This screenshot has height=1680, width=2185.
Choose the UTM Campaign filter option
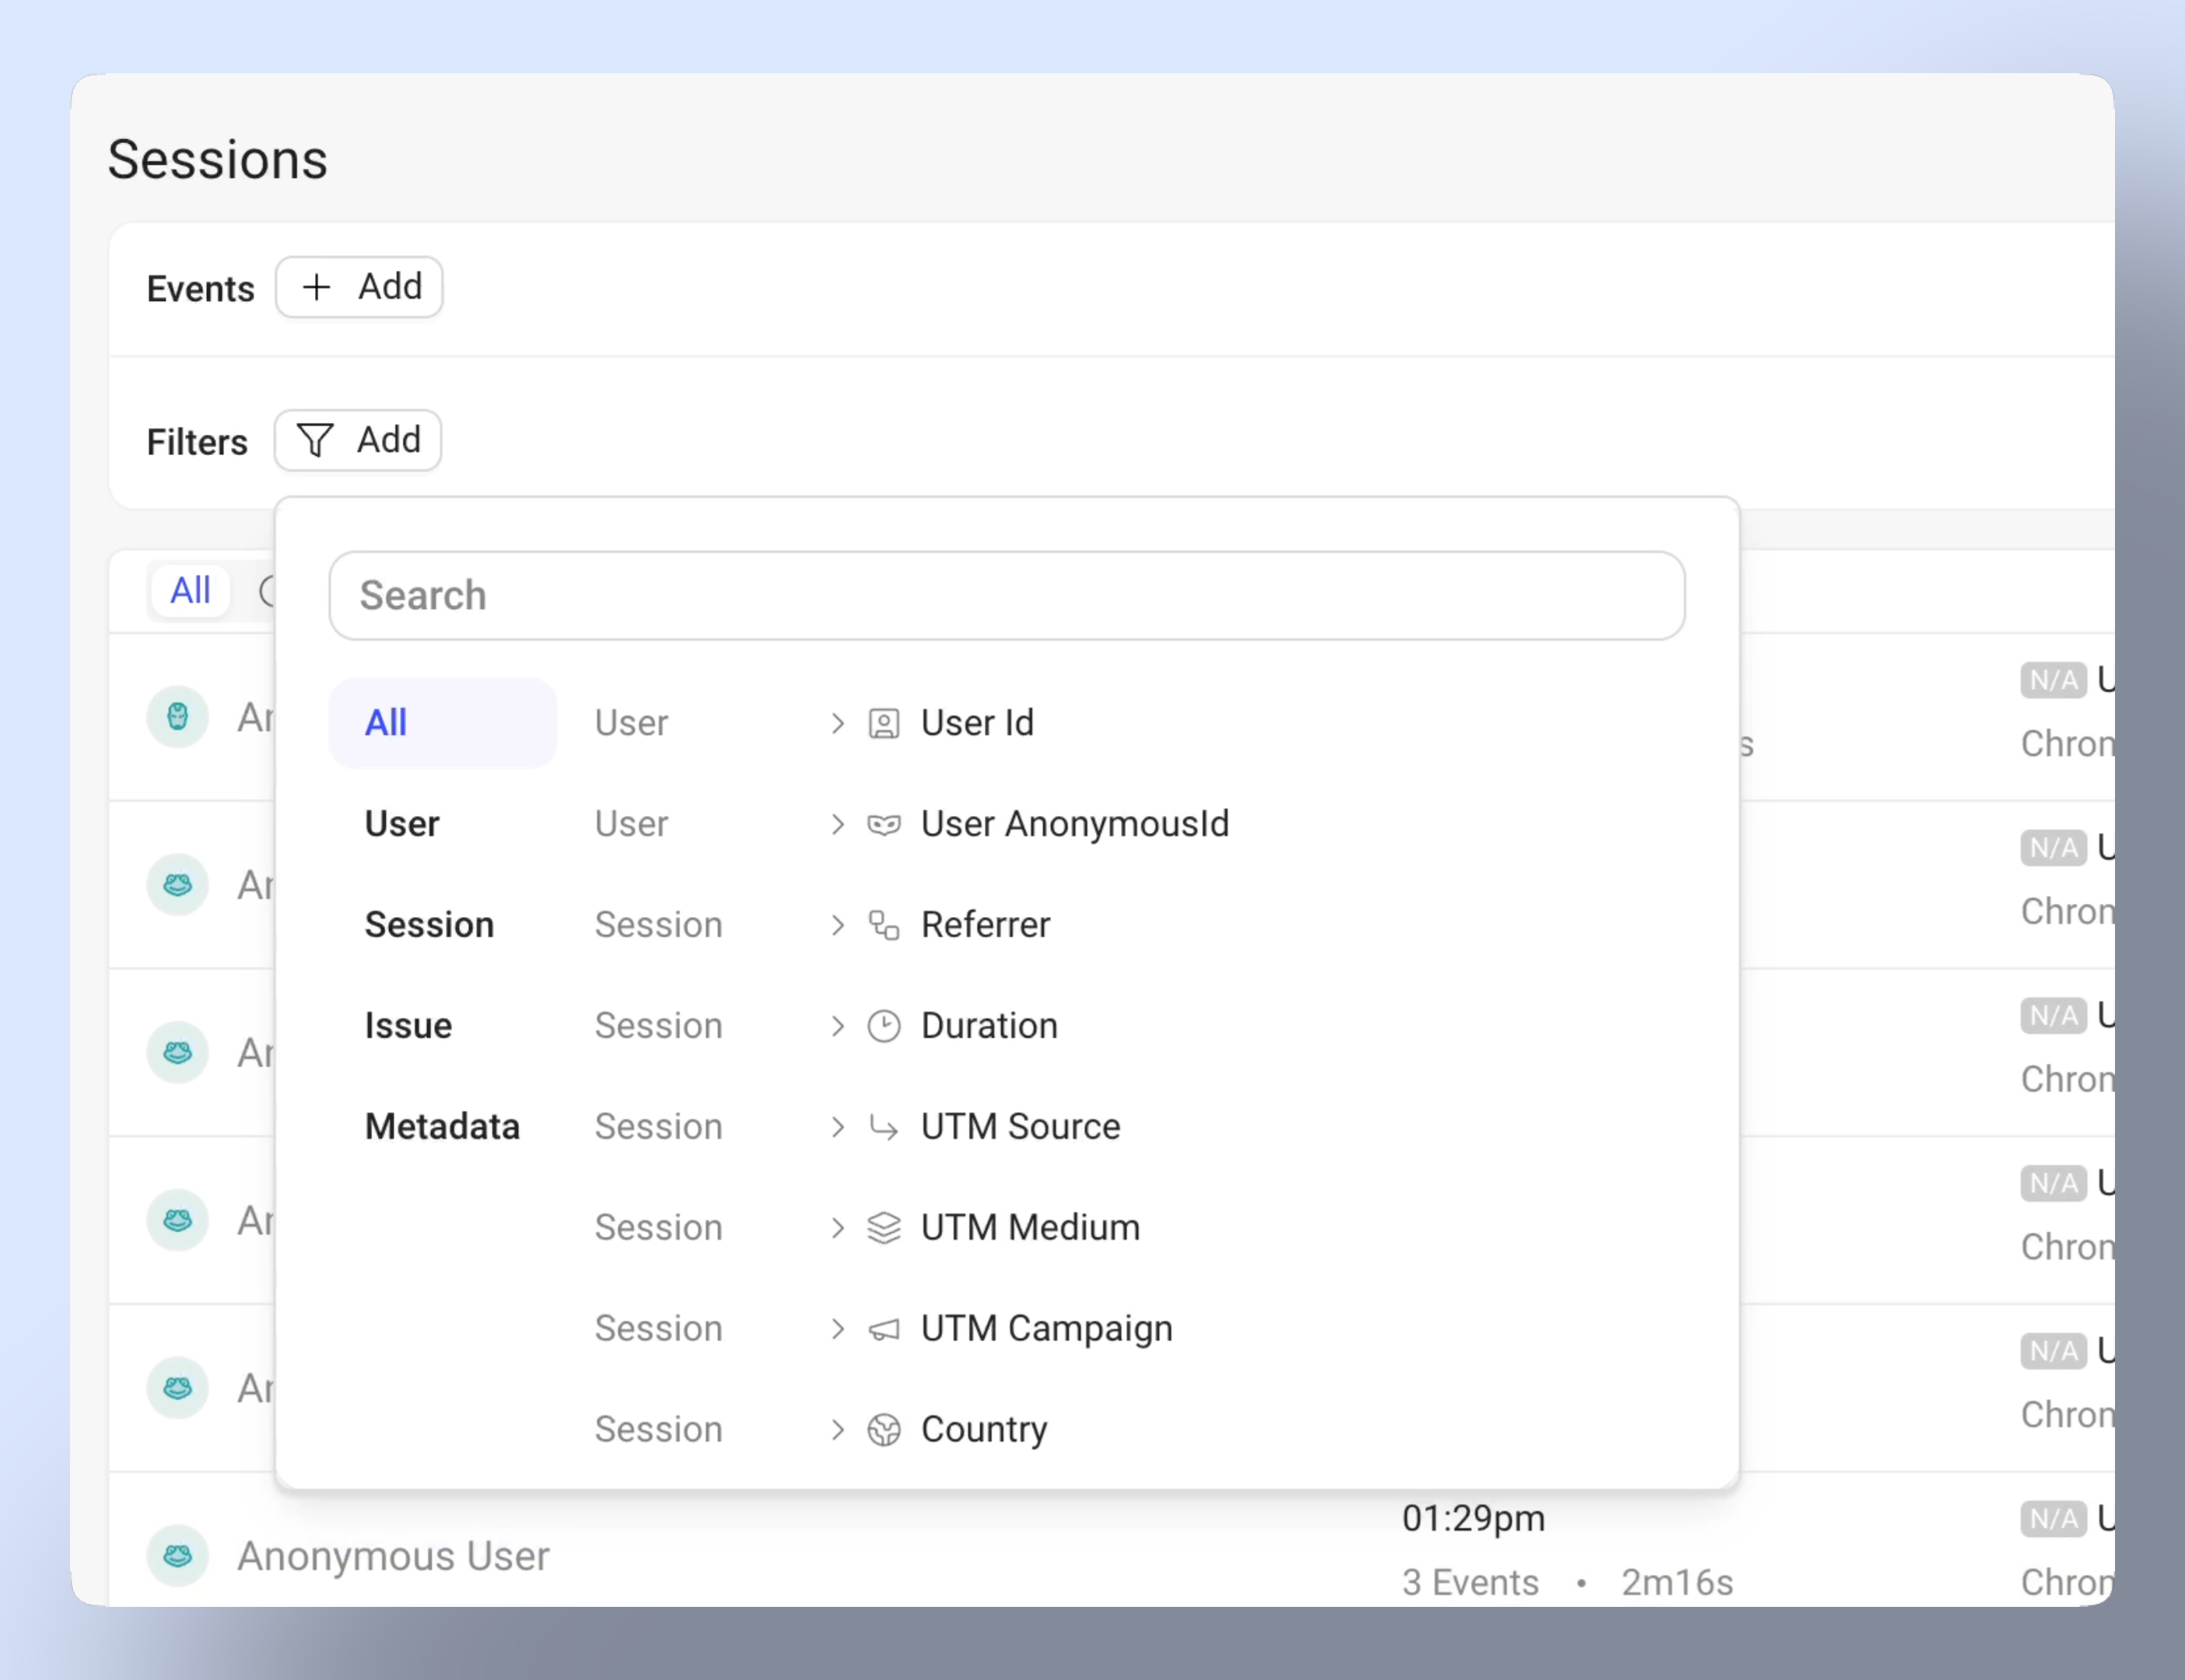point(1047,1329)
